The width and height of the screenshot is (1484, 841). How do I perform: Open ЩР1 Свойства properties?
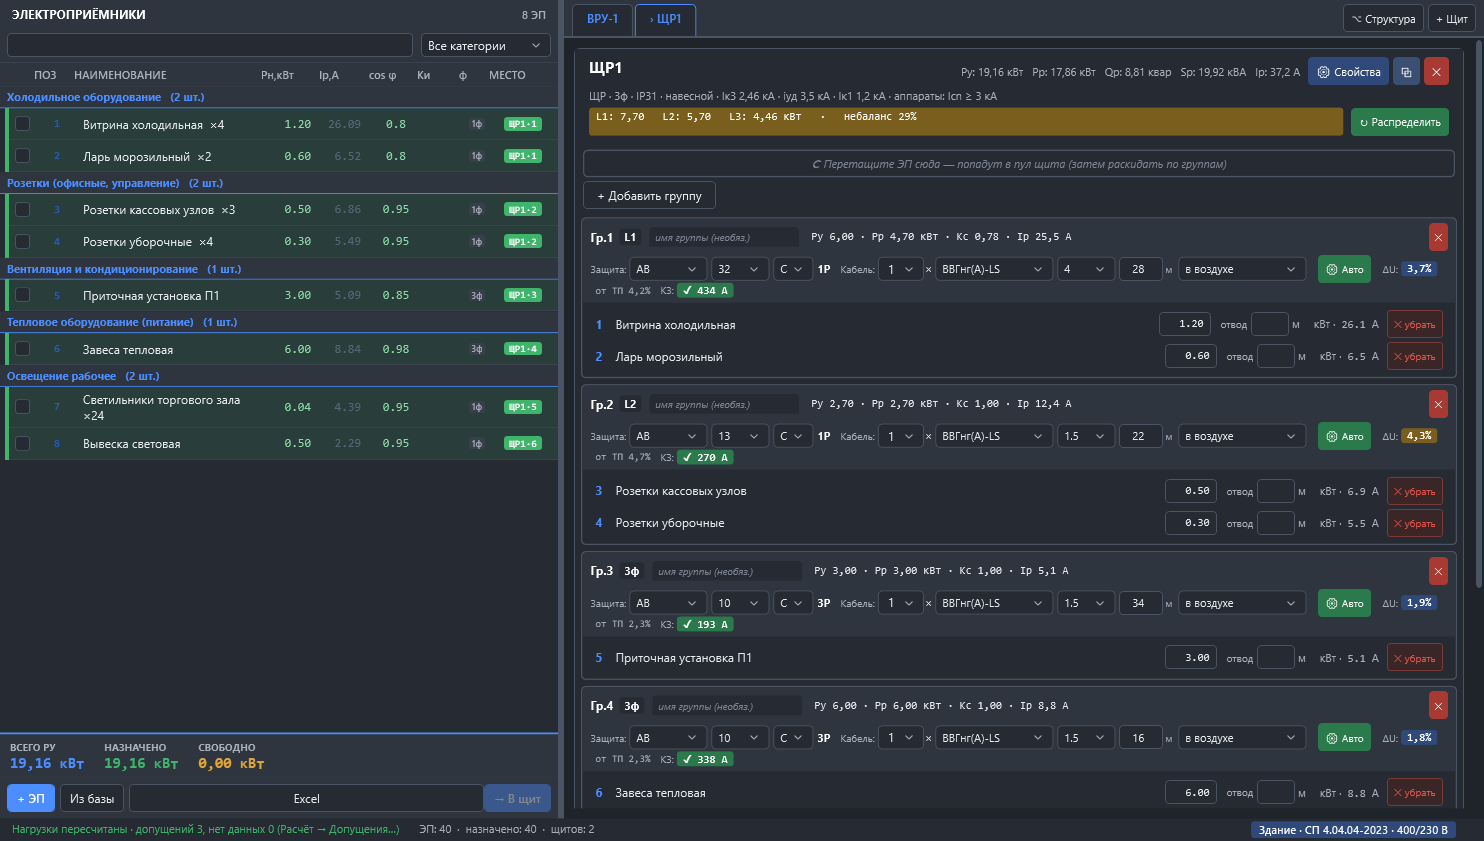point(1348,72)
